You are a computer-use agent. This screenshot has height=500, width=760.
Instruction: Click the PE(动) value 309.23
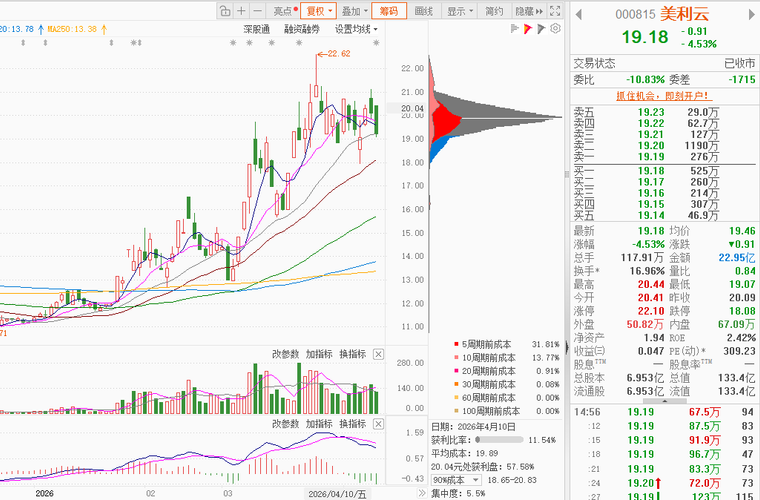click(739, 351)
